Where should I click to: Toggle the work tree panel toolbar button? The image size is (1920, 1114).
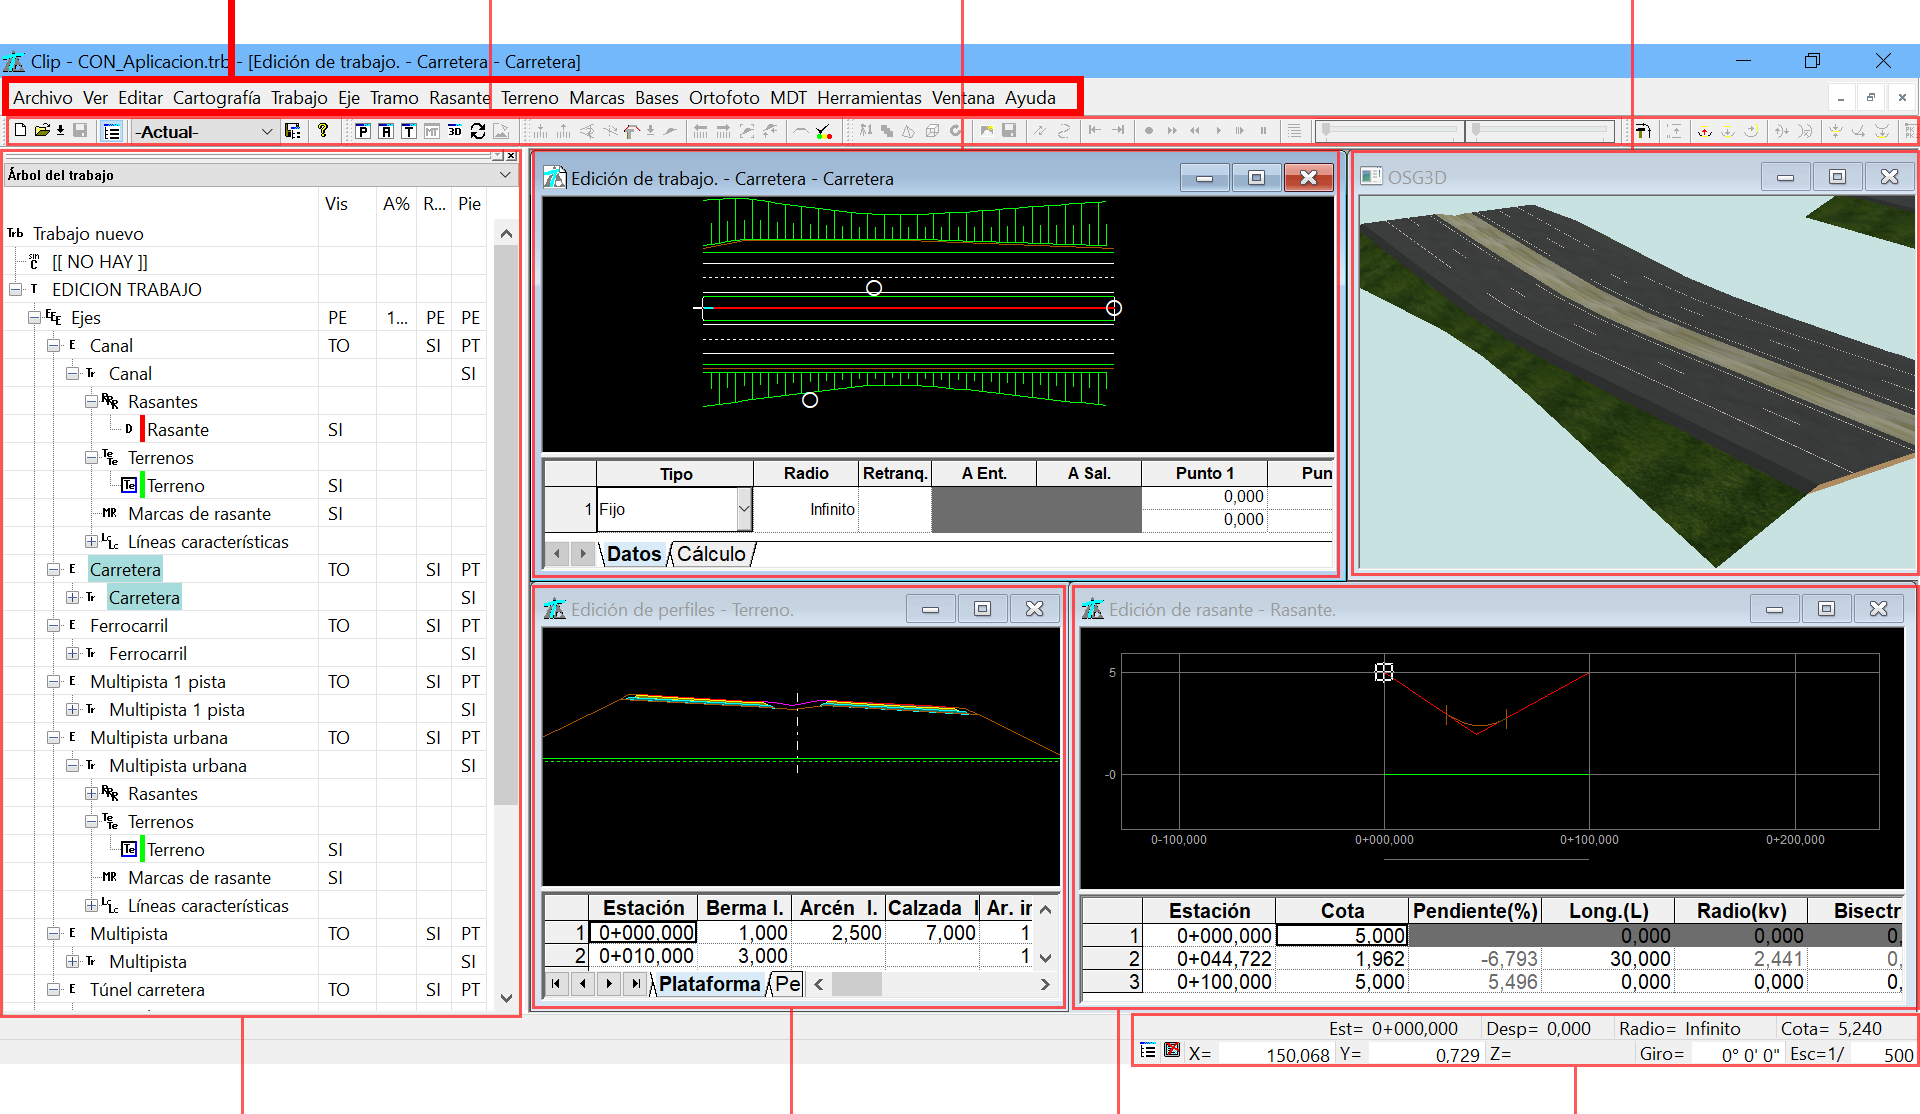point(112,131)
